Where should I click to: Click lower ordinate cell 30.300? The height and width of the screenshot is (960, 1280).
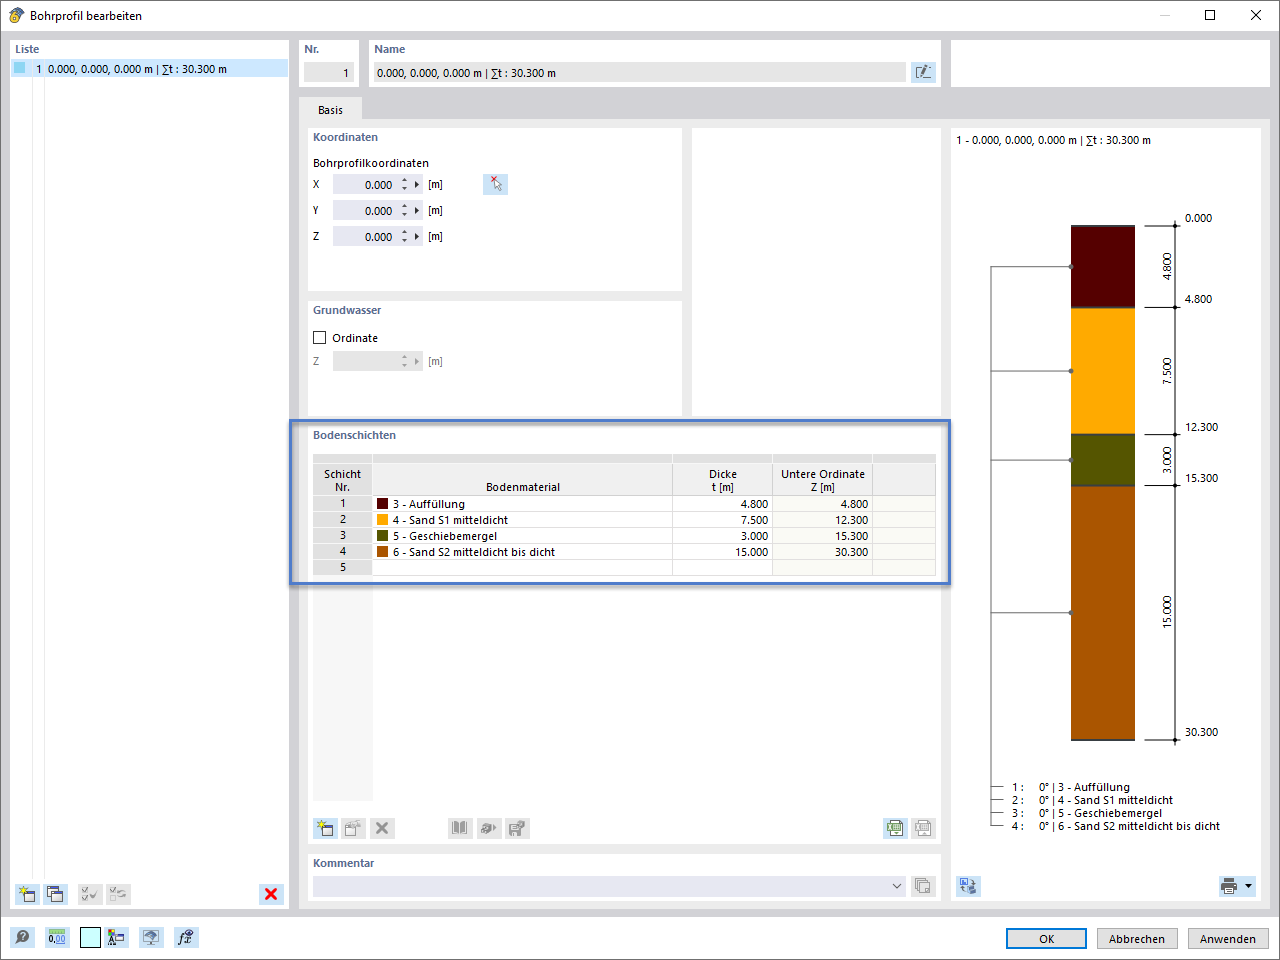[x=822, y=552]
